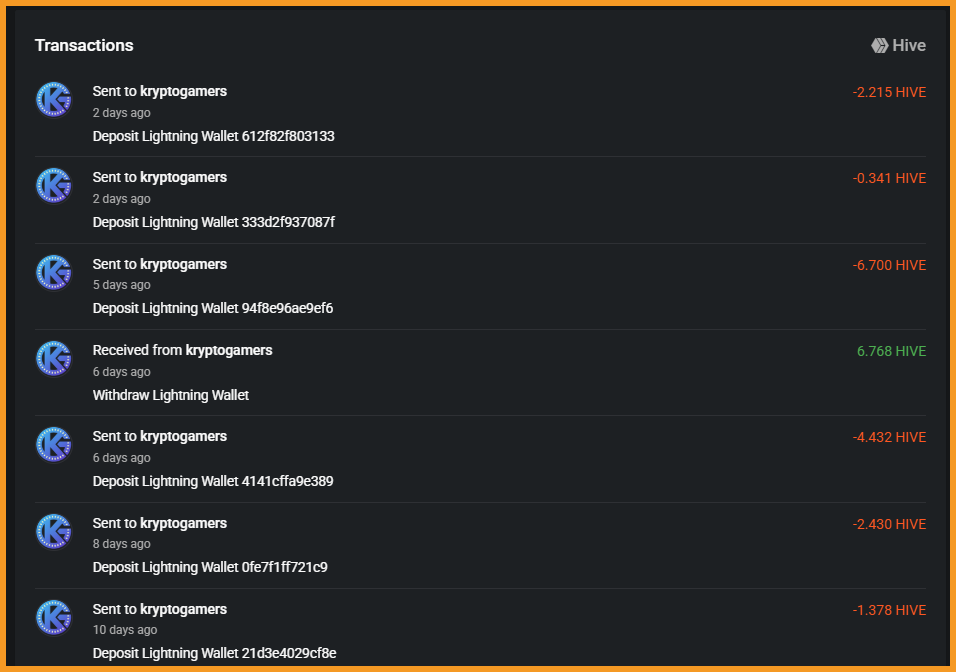Click the kryptogamers name on the -4.432 HIVE row
Viewport: 956px width, 672px height.
(x=184, y=436)
